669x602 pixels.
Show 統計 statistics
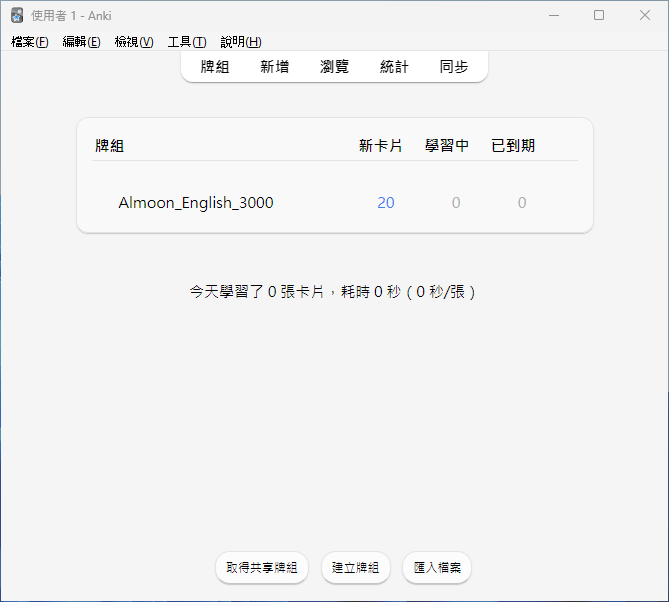[x=394, y=67]
